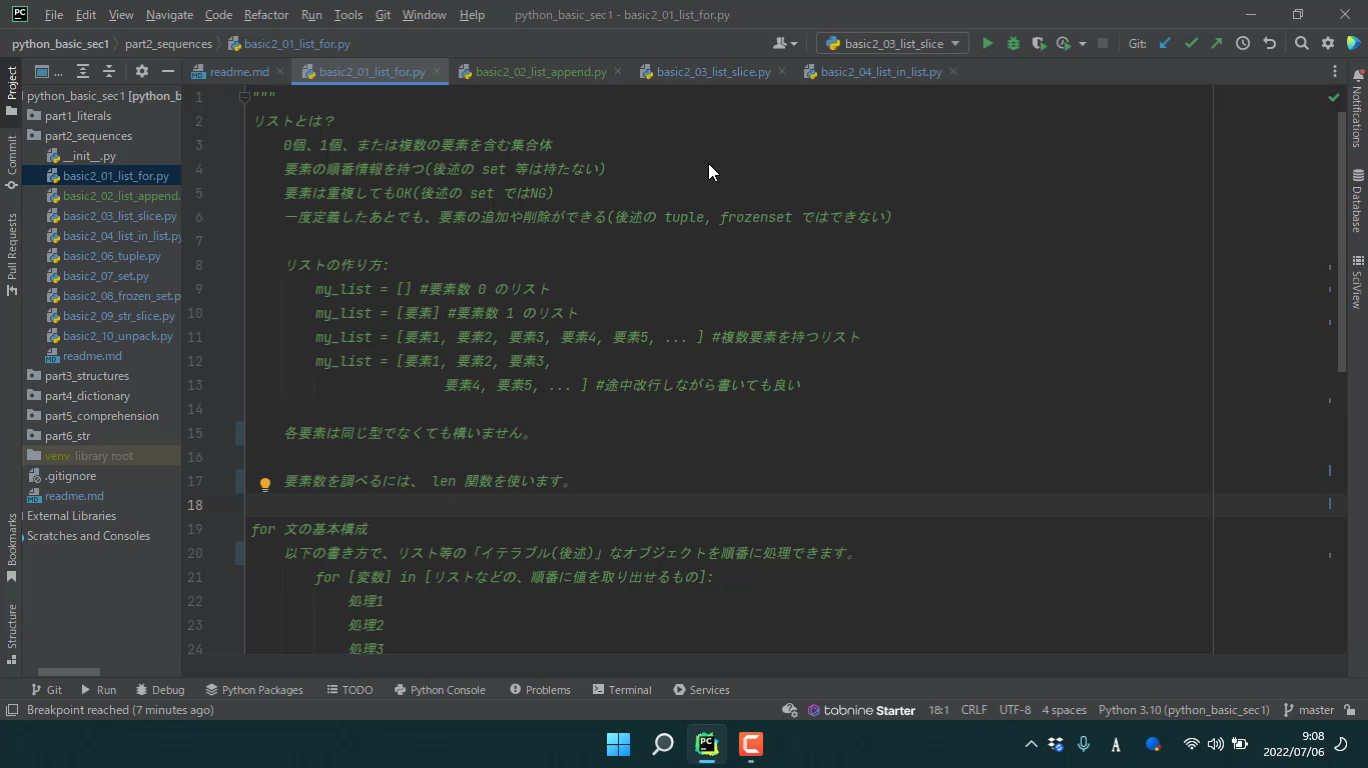Switch to basic2_04_list_in_list.py tab
The width and height of the screenshot is (1368, 768).
880,72
